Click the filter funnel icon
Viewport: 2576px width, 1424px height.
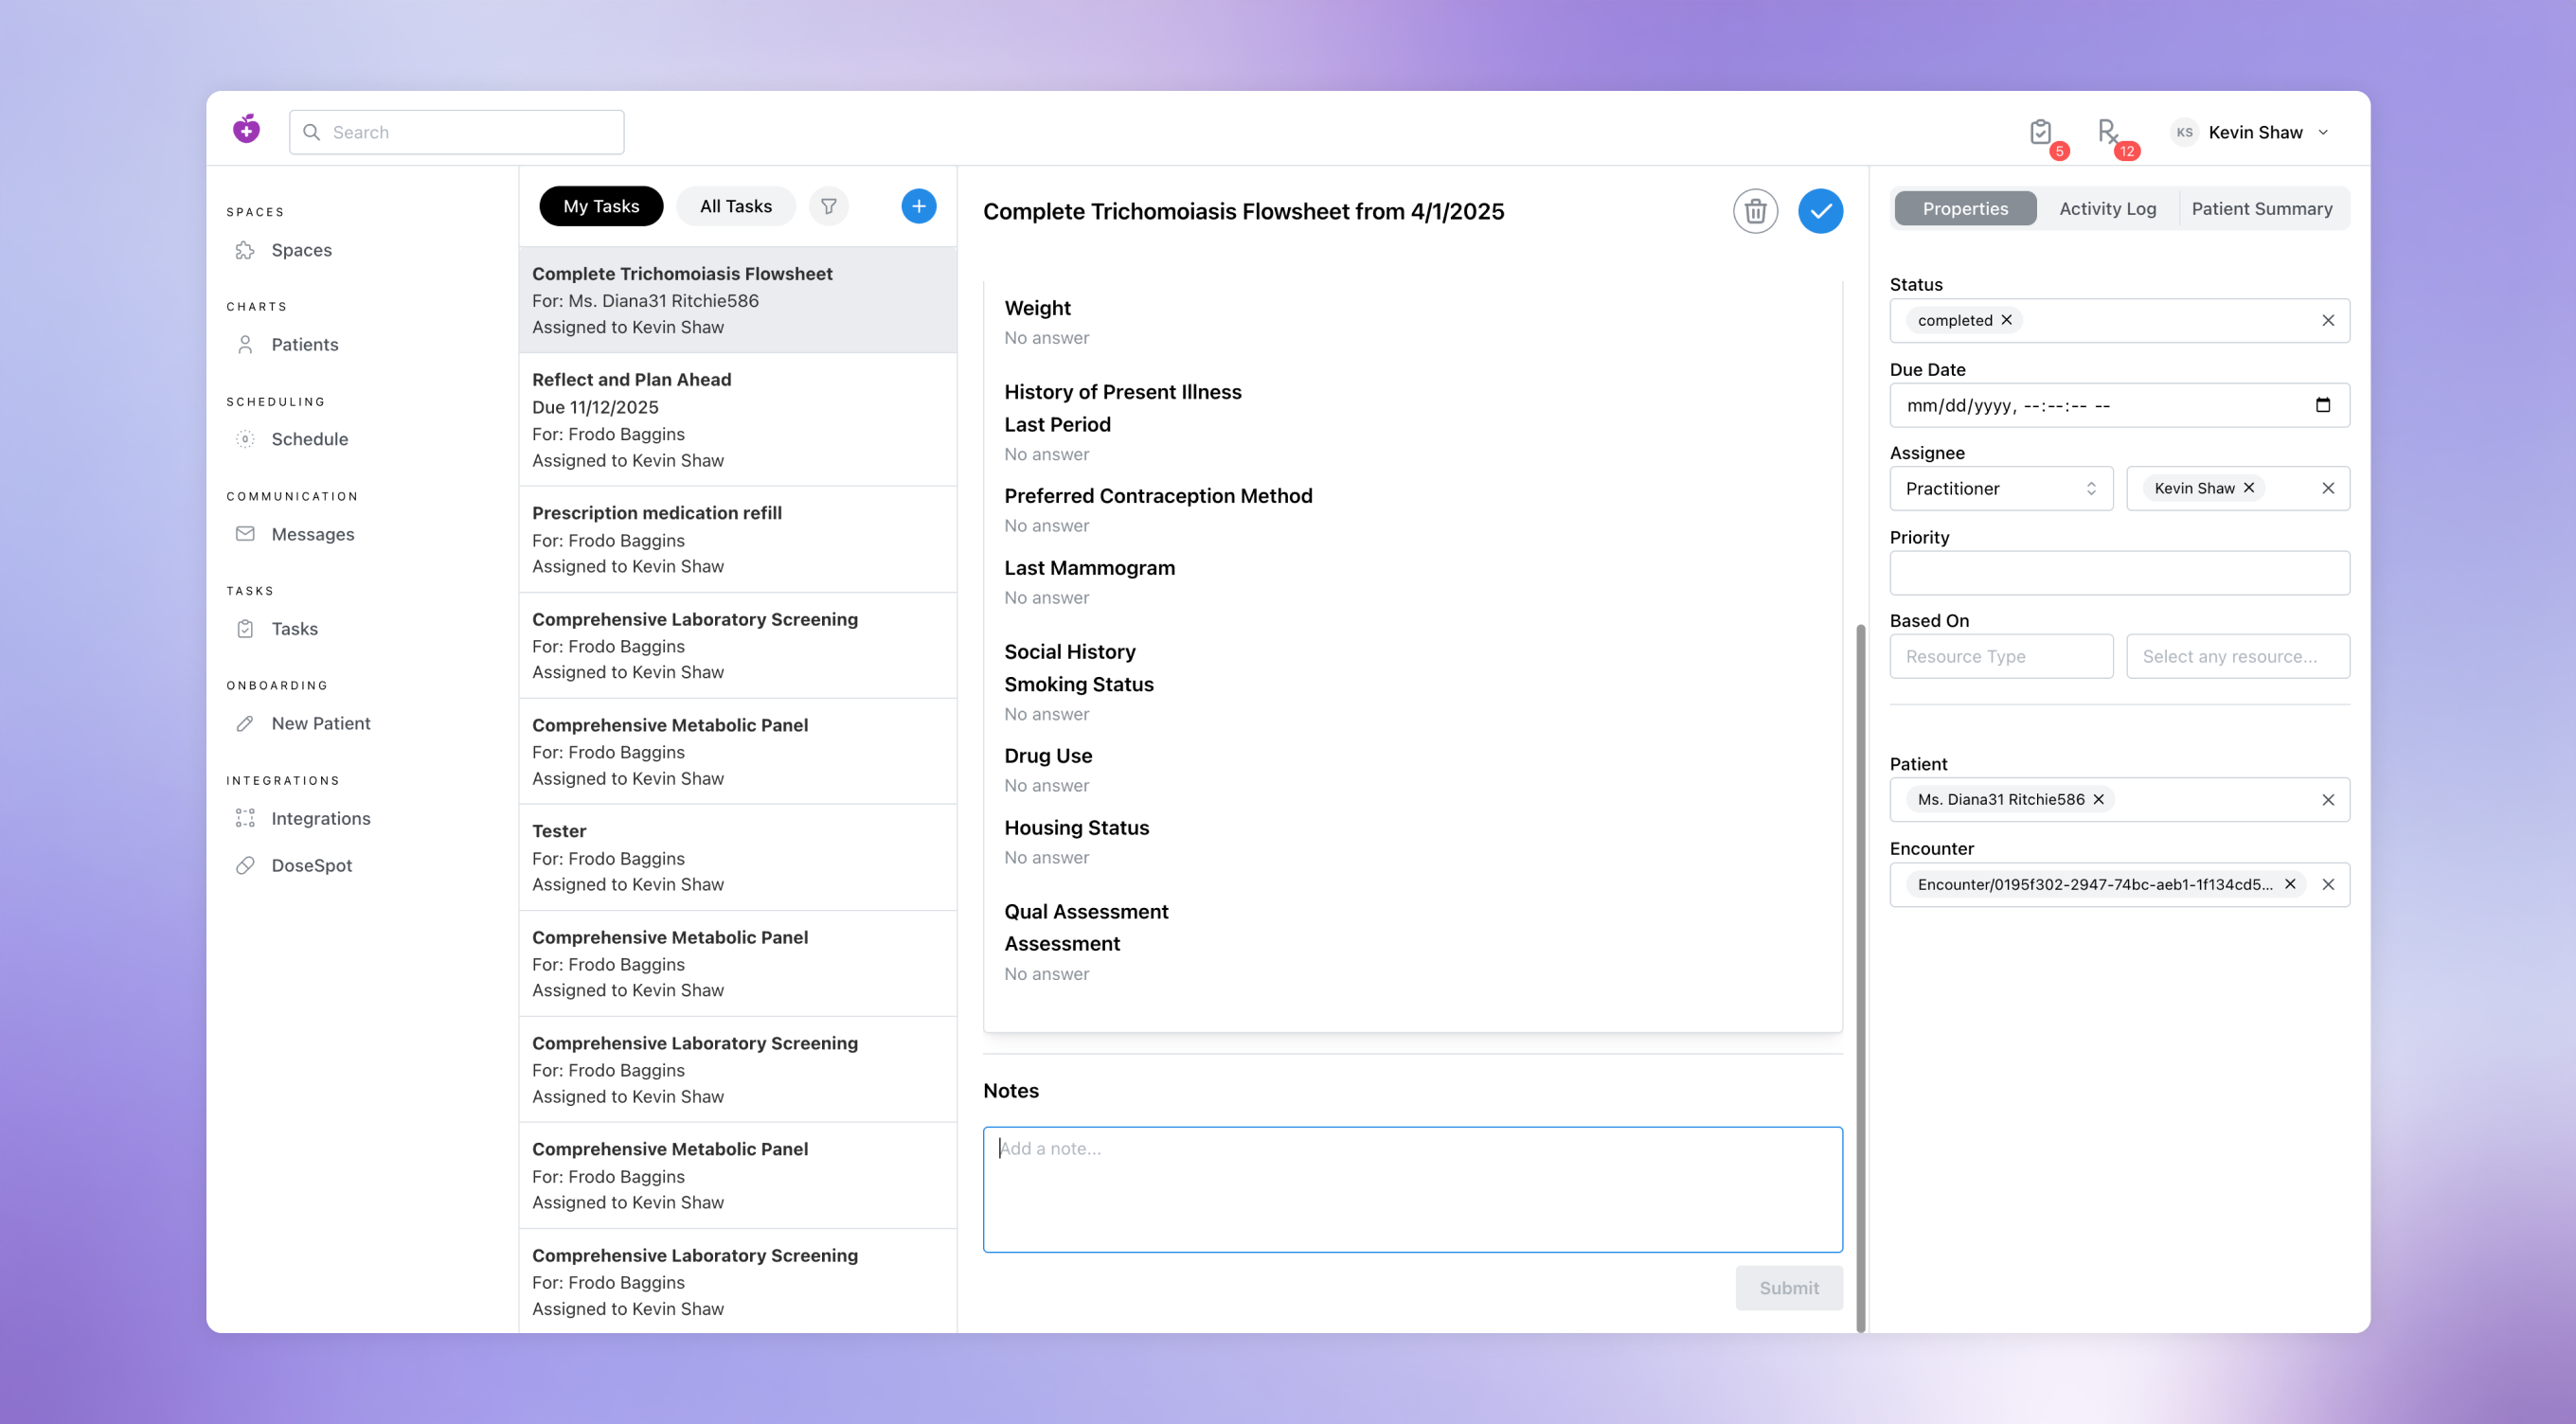pos(829,206)
